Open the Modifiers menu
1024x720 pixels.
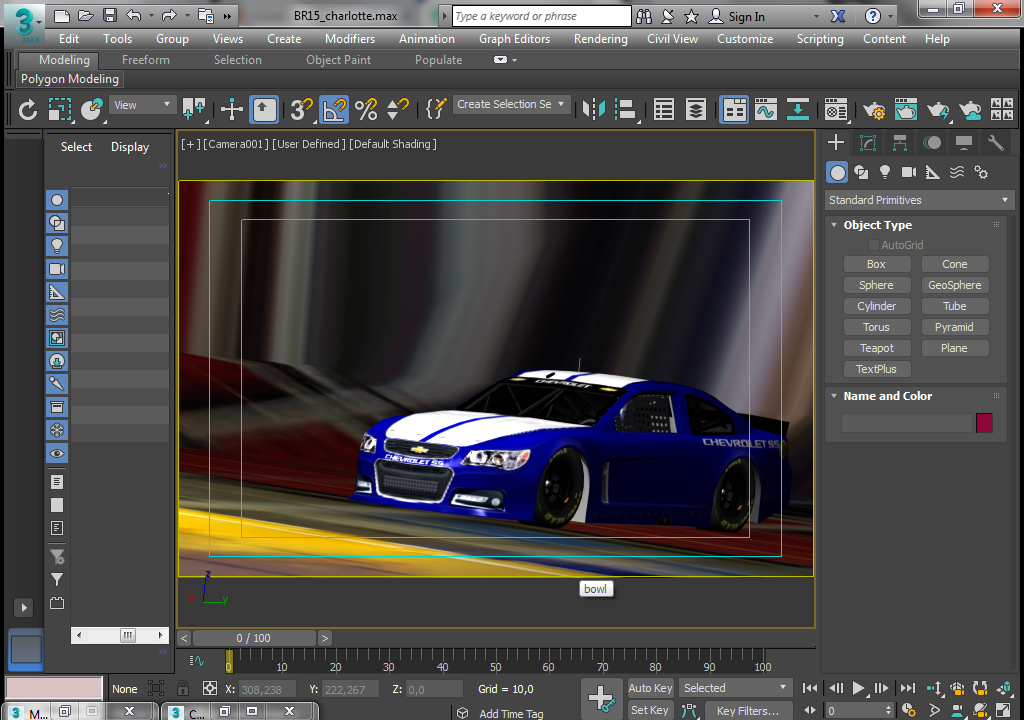350,39
